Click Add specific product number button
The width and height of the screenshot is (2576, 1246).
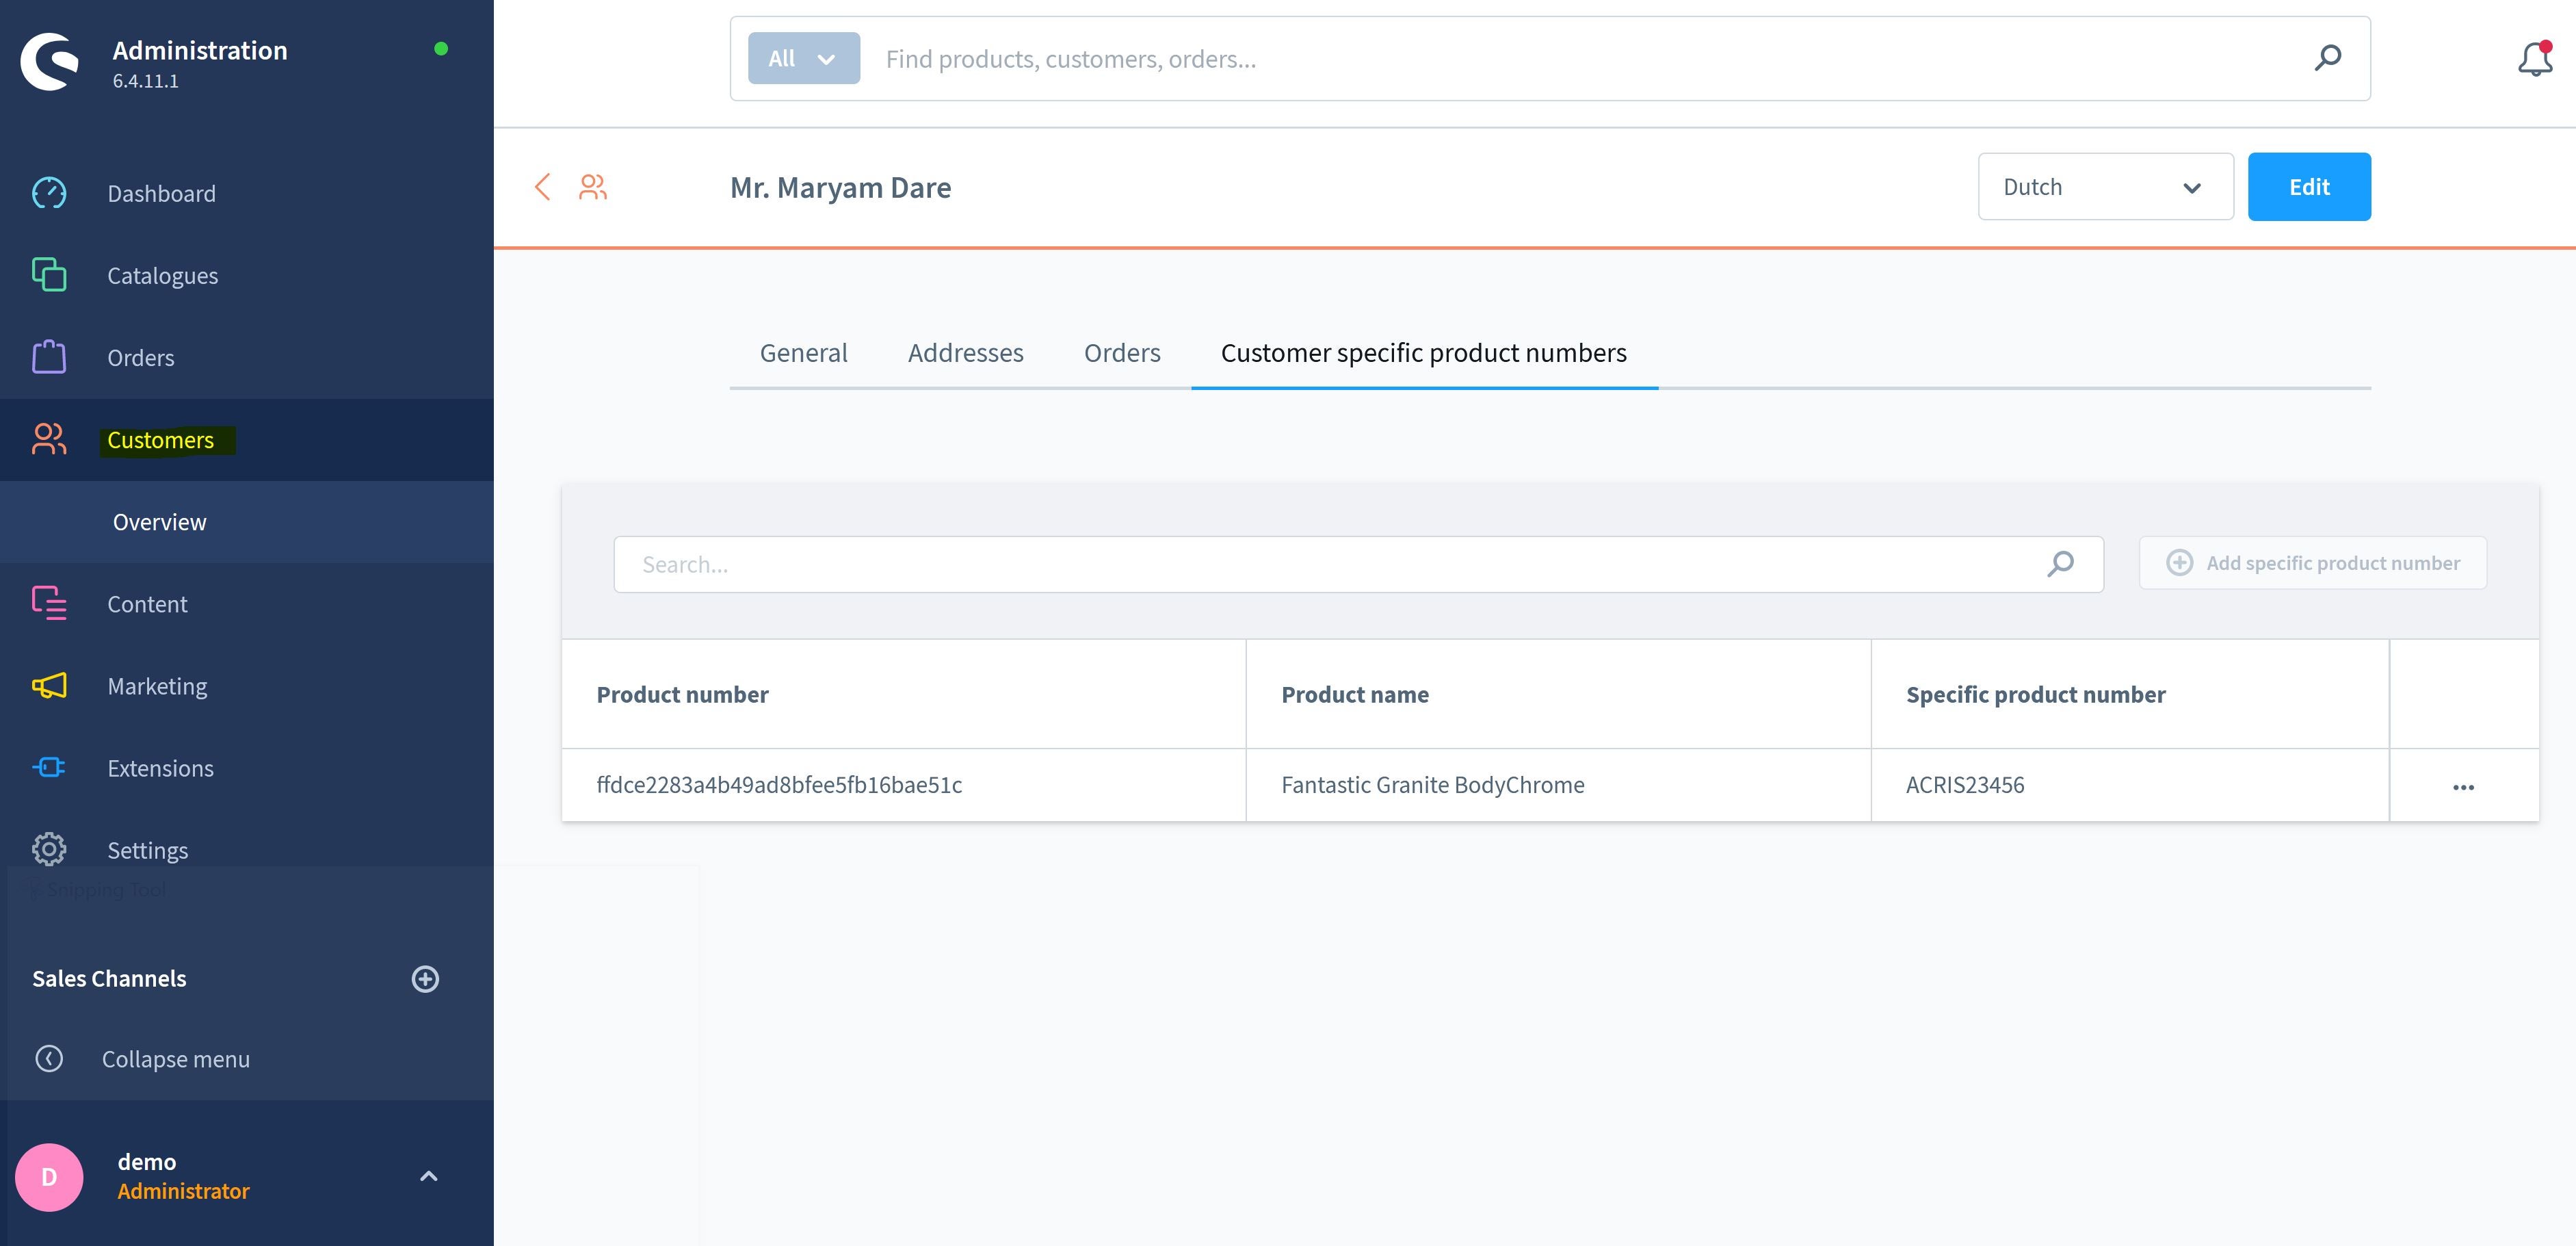2312,563
